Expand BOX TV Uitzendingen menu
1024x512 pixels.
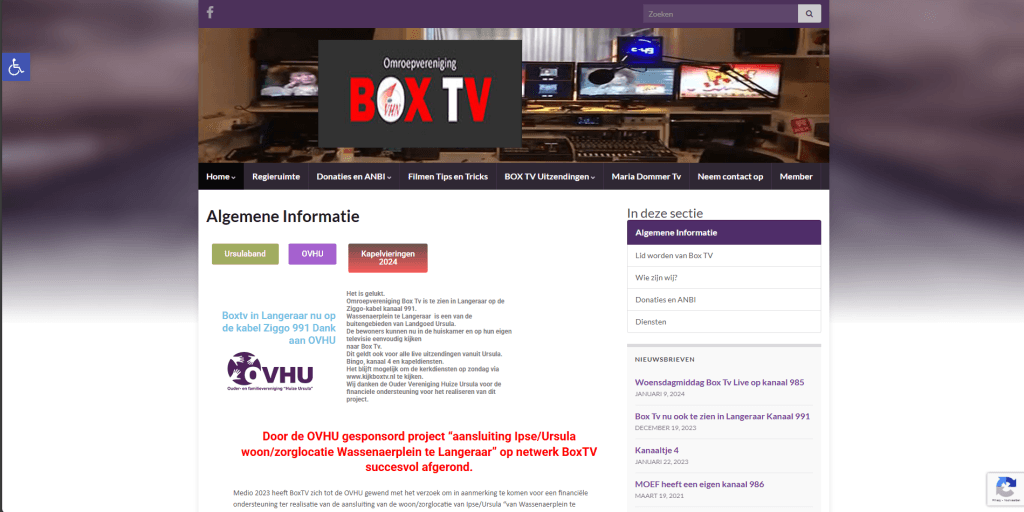pyautogui.click(x=549, y=177)
